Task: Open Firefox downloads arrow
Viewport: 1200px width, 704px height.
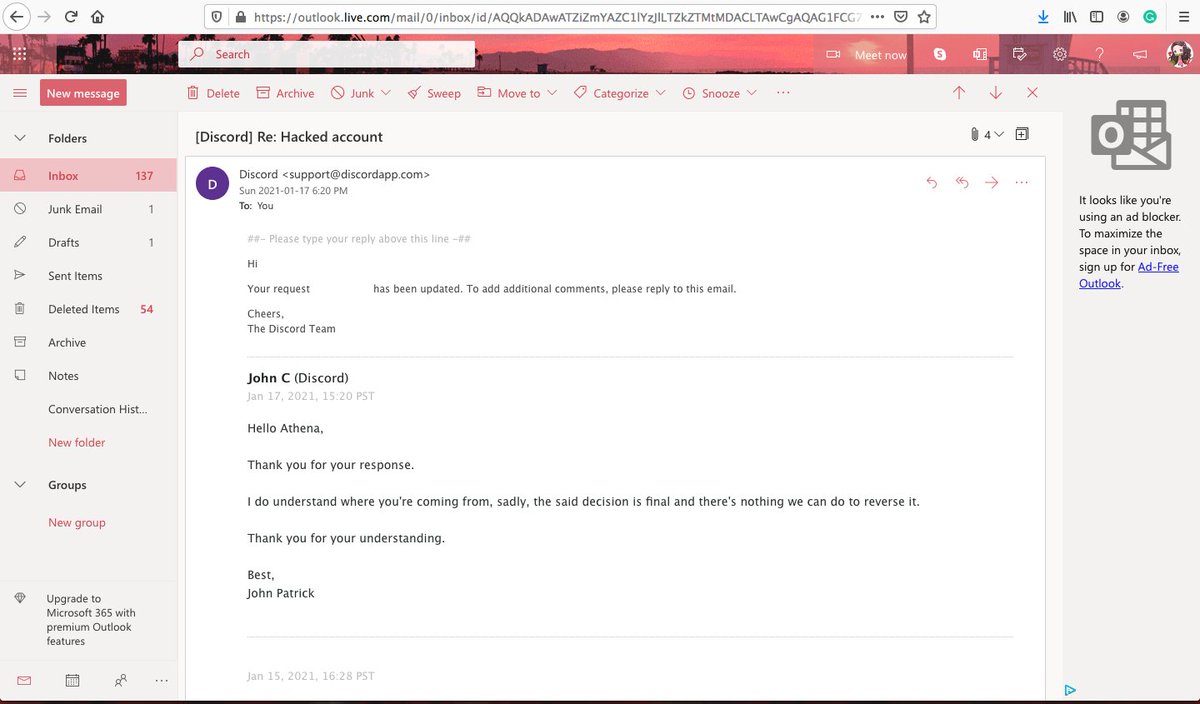Action: tap(1043, 17)
